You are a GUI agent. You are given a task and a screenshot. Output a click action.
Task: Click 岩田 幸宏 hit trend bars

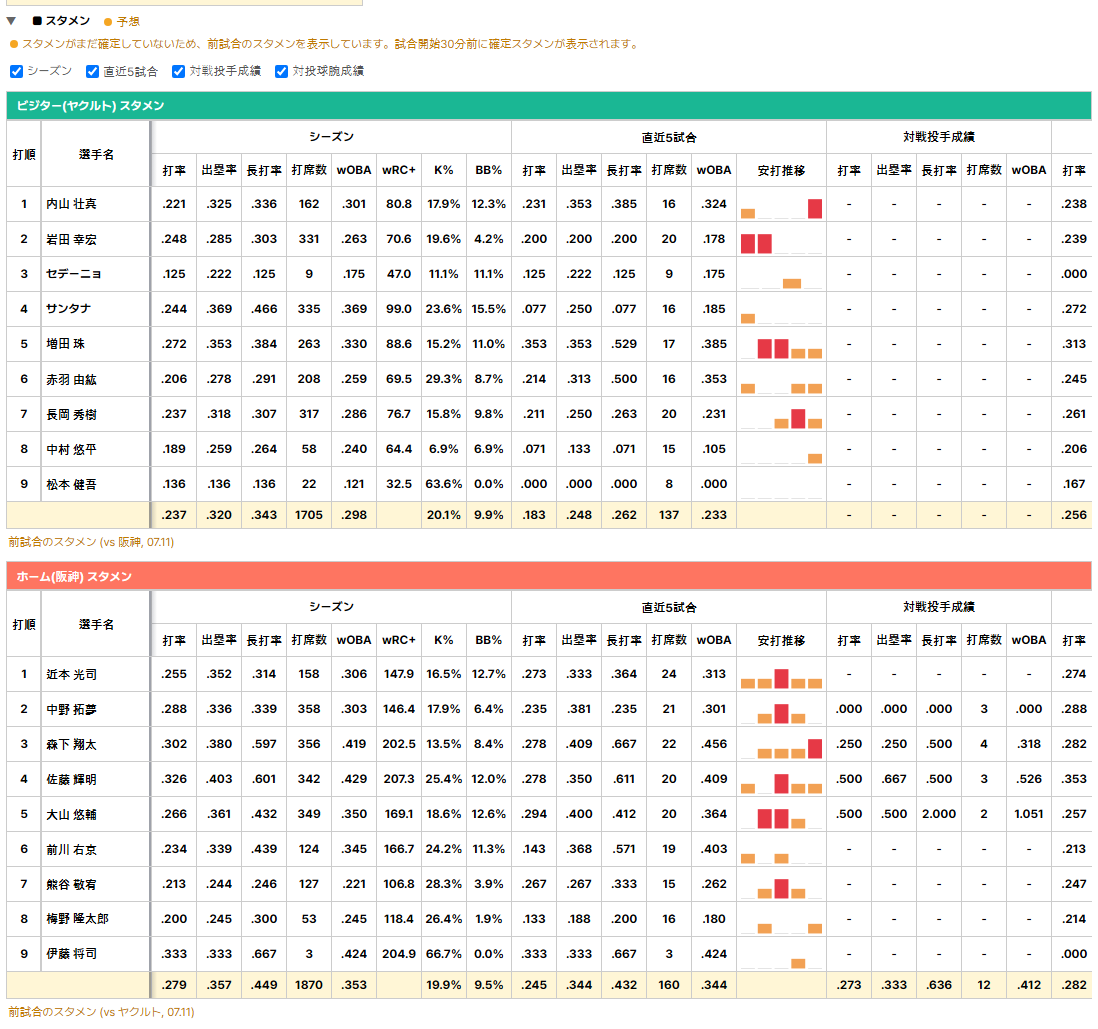[781, 240]
